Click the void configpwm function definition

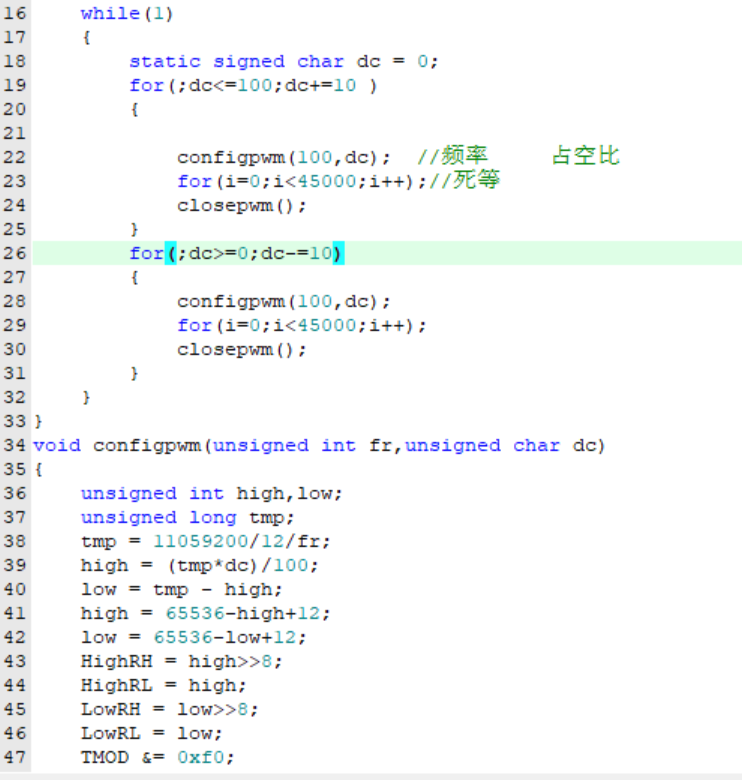[319, 445]
